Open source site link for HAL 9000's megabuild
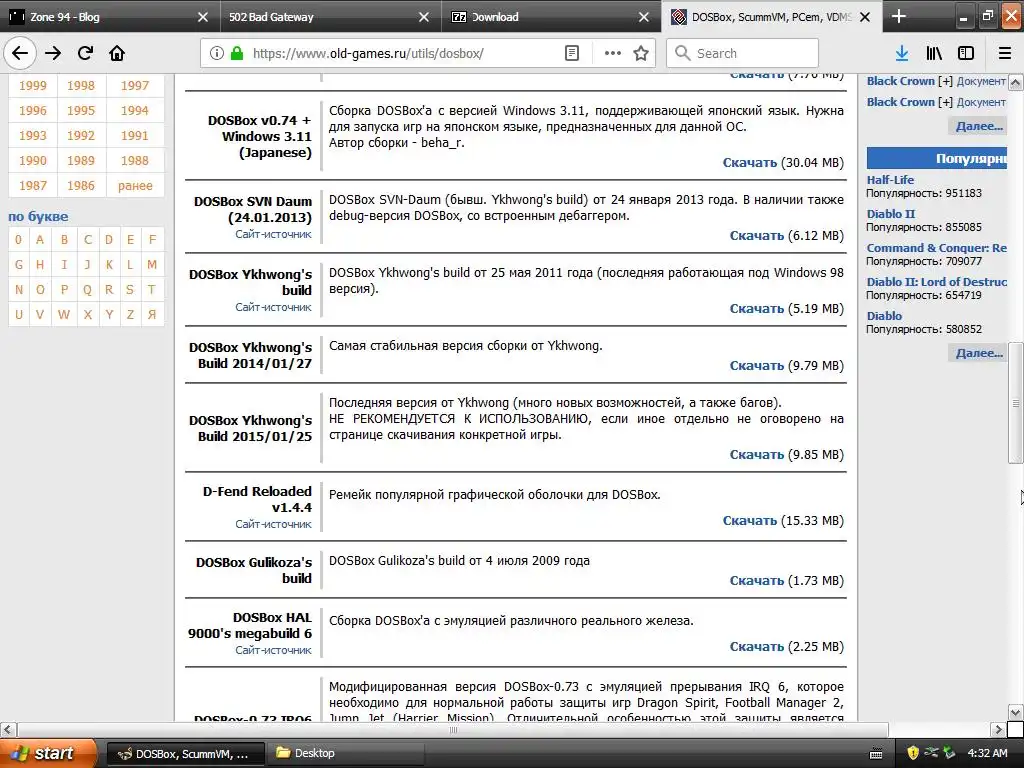This screenshot has width=1024, height=768. [x=273, y=650]
